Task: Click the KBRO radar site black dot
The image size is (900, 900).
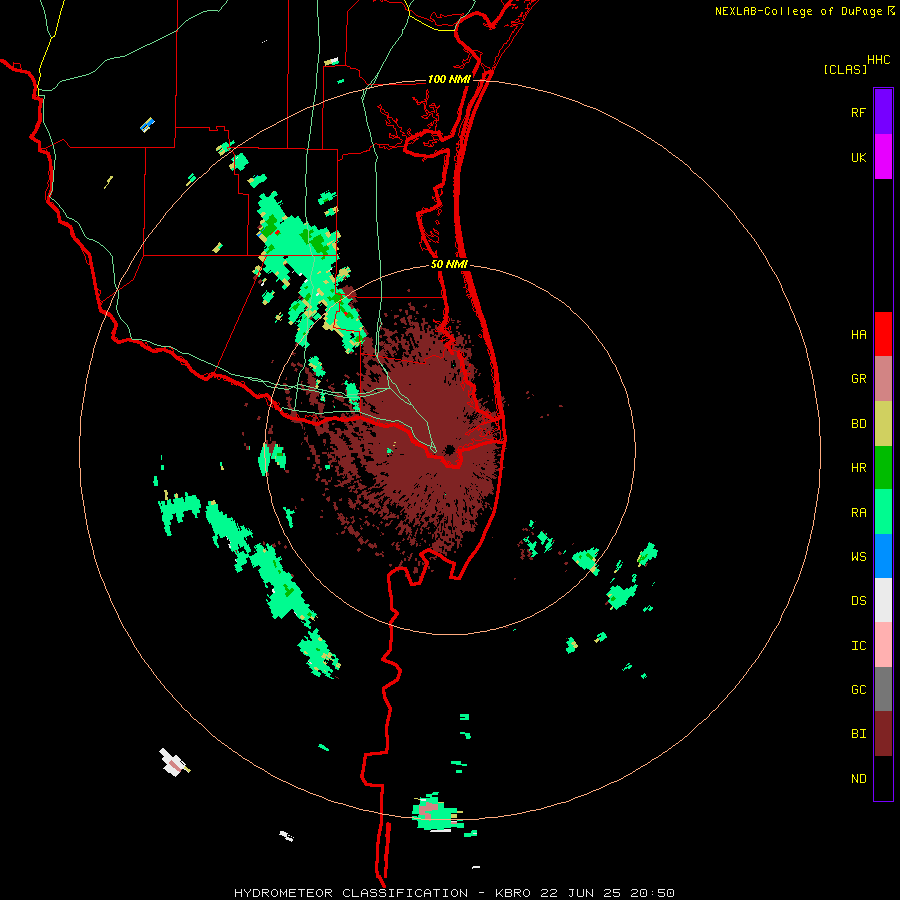Action: pyautogui.click(x=449, y=449)
